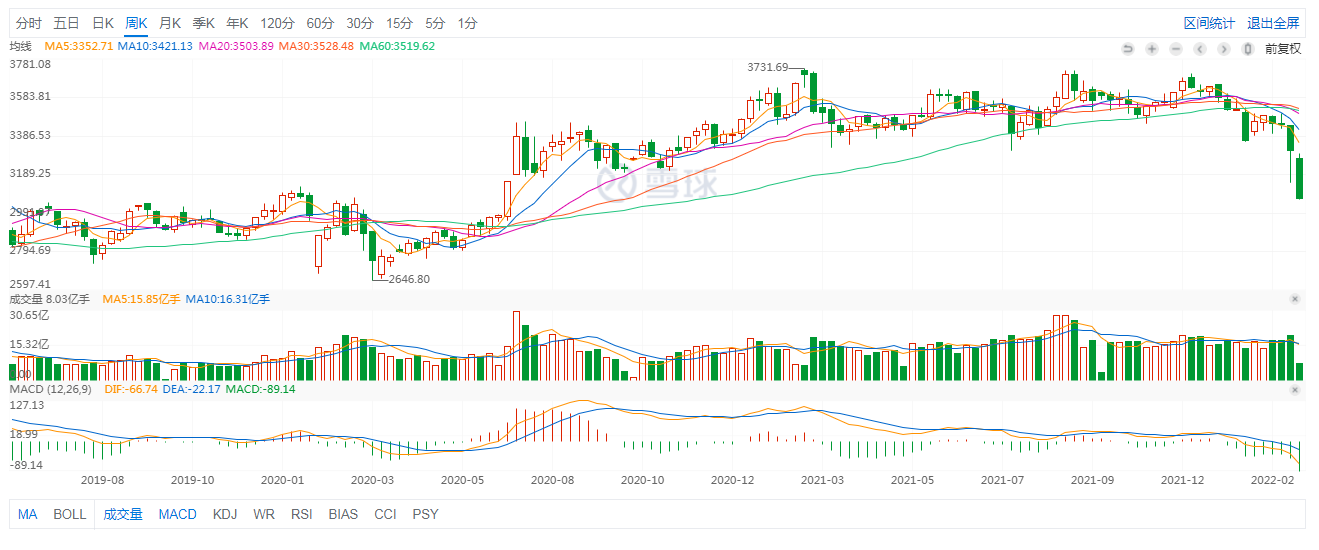Screen dimensions: 1319x550
Task: Click the 2022-02 date axis label
Action: [1271, 480]
